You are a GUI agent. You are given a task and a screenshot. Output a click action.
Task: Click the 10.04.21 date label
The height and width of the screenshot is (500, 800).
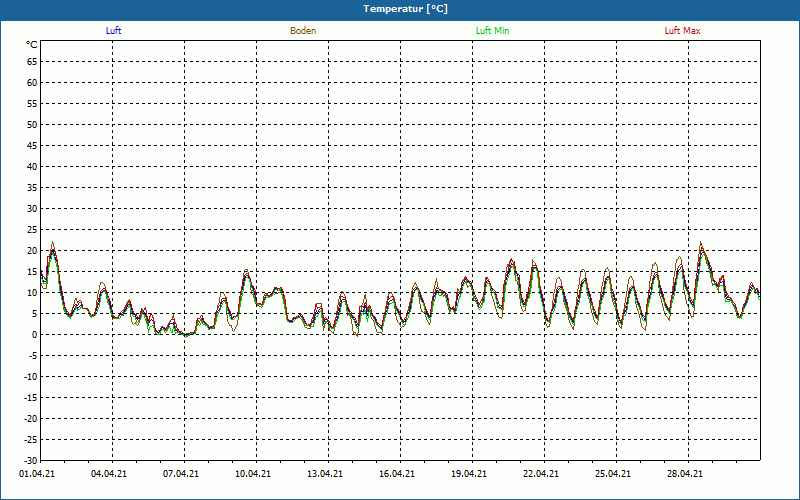pyautogui.click(x=253, y=474)
